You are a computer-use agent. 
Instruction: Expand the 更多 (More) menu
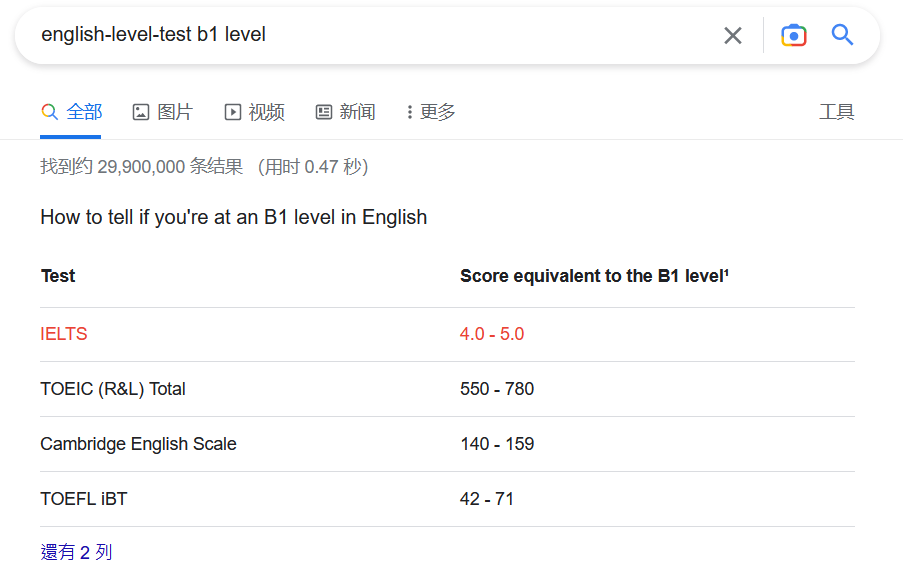pos(431,112)
